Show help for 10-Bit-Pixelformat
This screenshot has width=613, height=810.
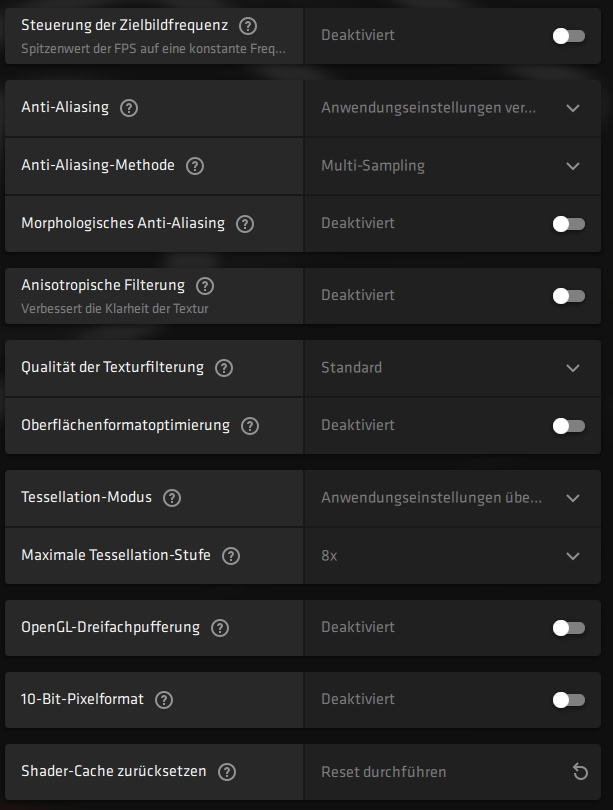(x=164, y=700)
